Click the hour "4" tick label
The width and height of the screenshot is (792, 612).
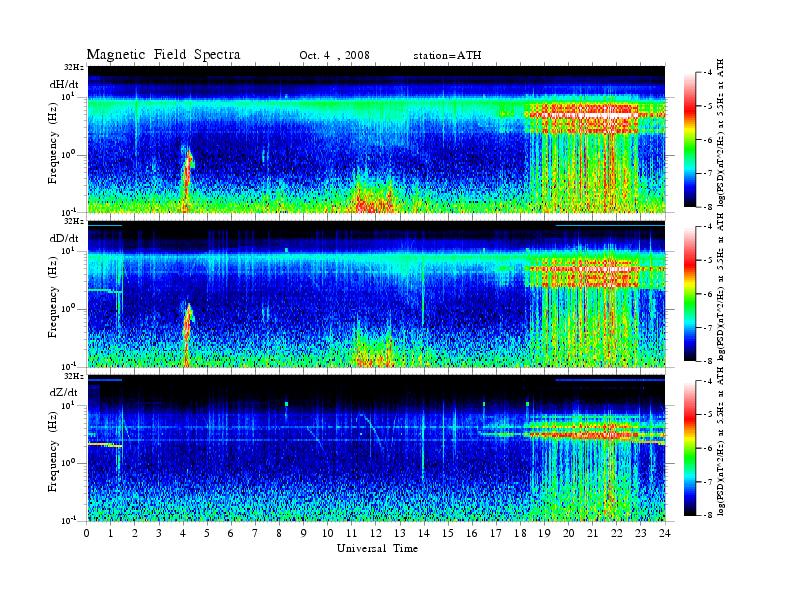183,534
